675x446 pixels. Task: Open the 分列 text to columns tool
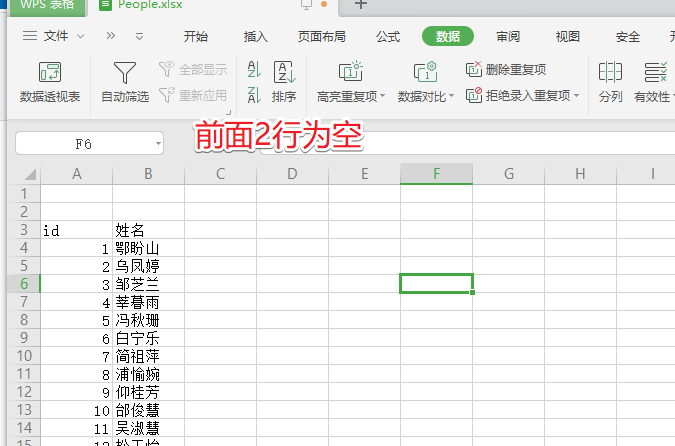click(610, 73)
